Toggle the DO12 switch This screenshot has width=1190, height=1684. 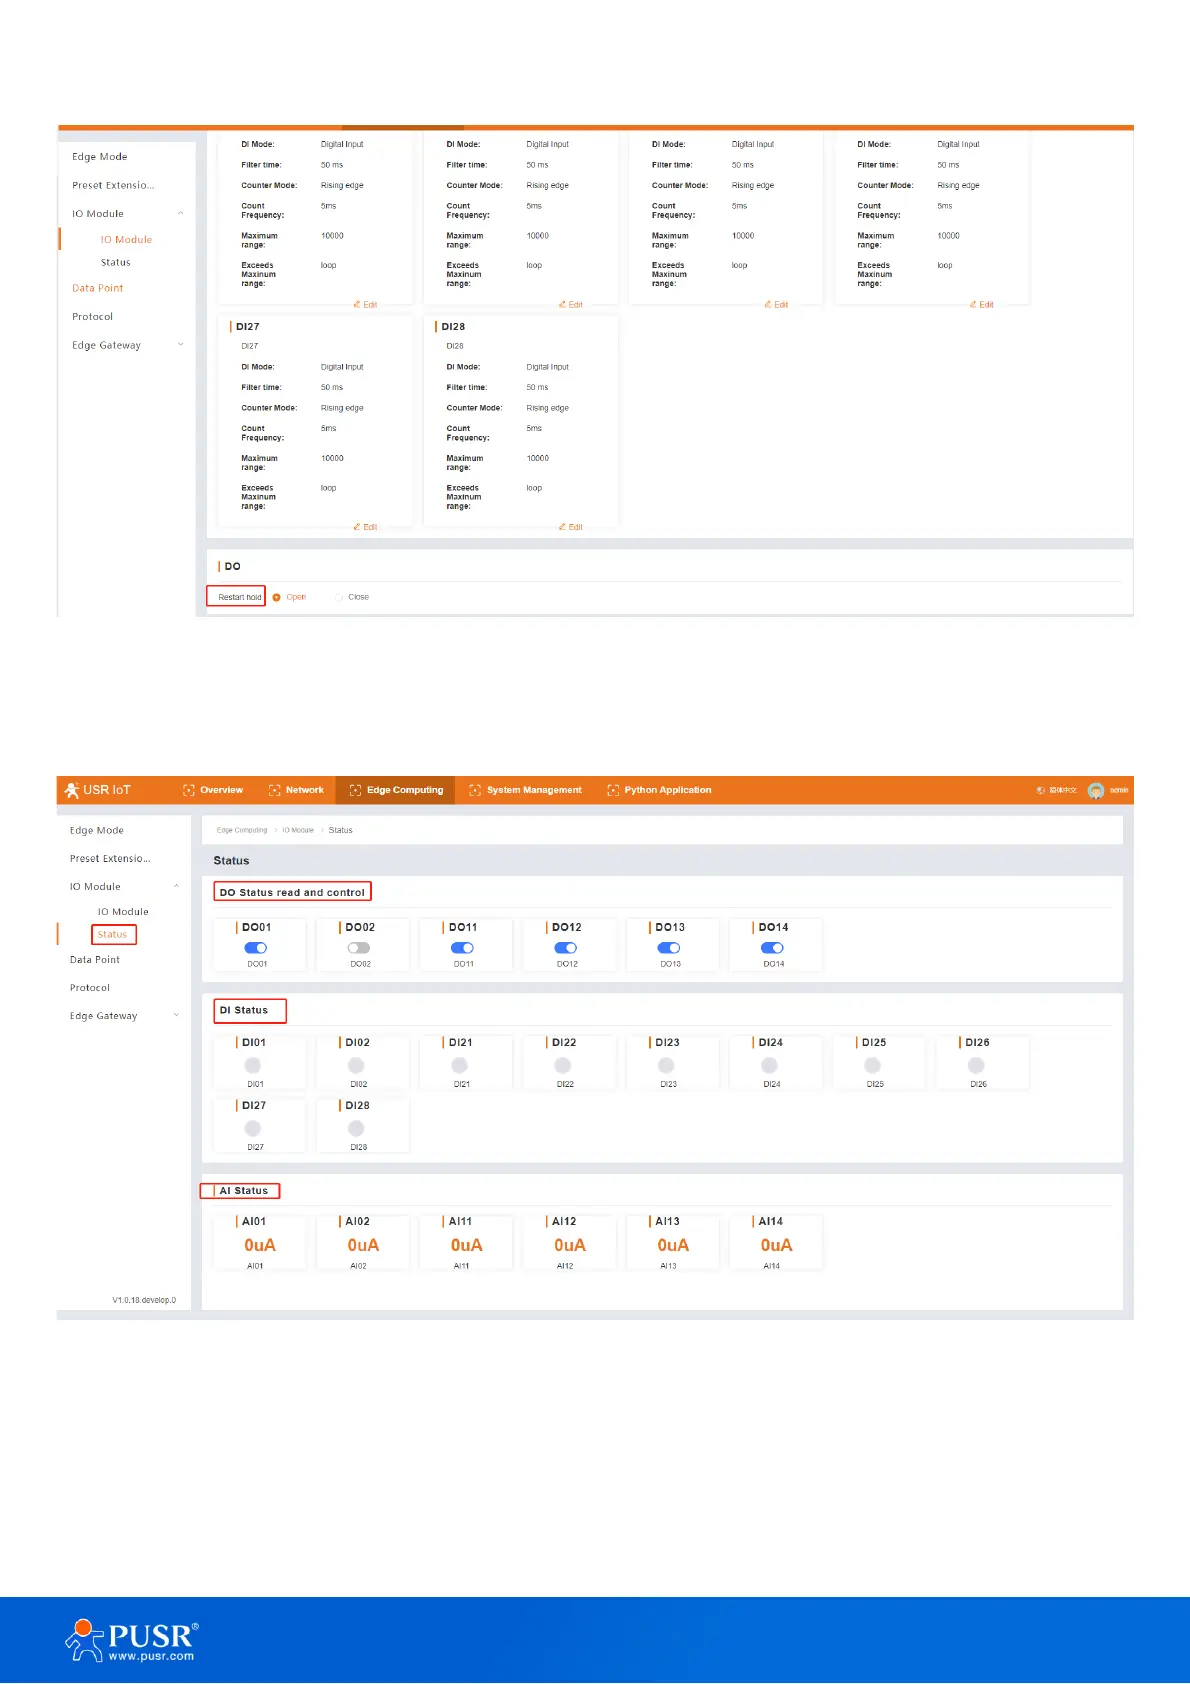pyautogui.click(x=566, y=948)
